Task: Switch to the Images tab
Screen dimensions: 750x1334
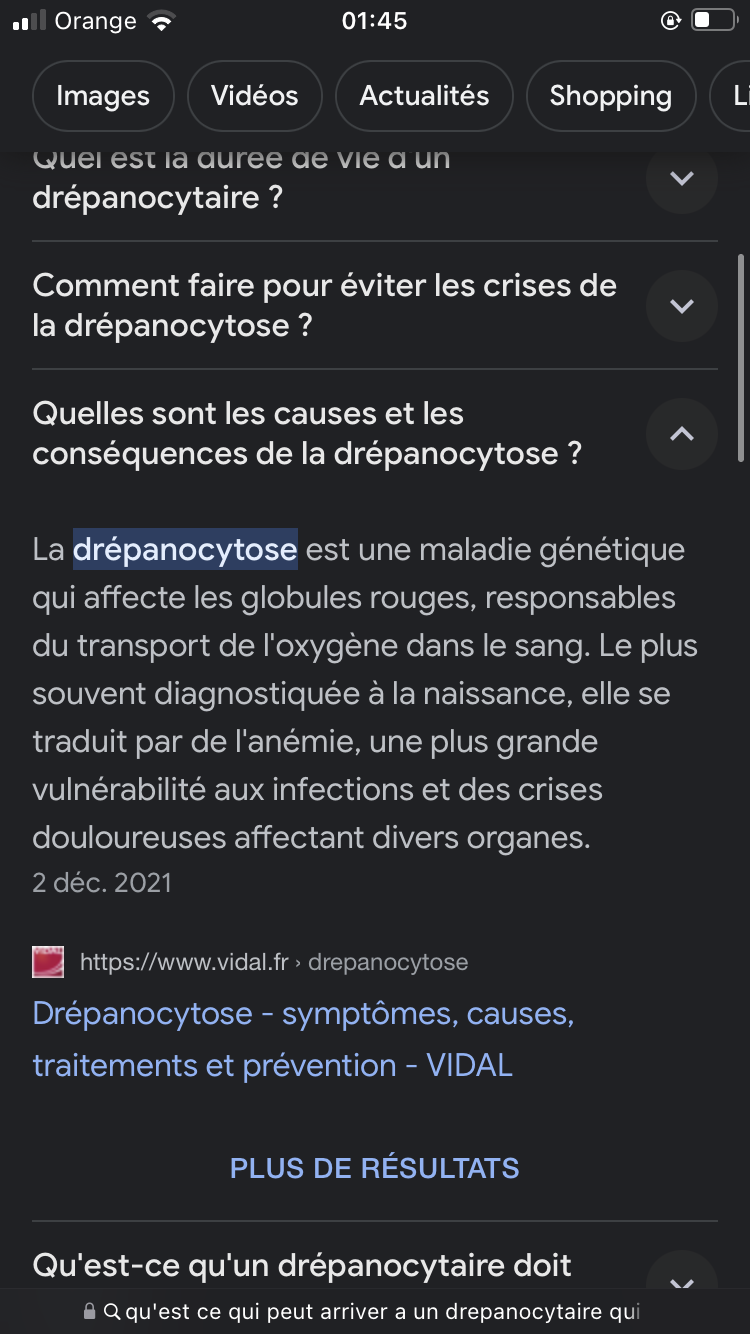Action: tap(103, 96)
